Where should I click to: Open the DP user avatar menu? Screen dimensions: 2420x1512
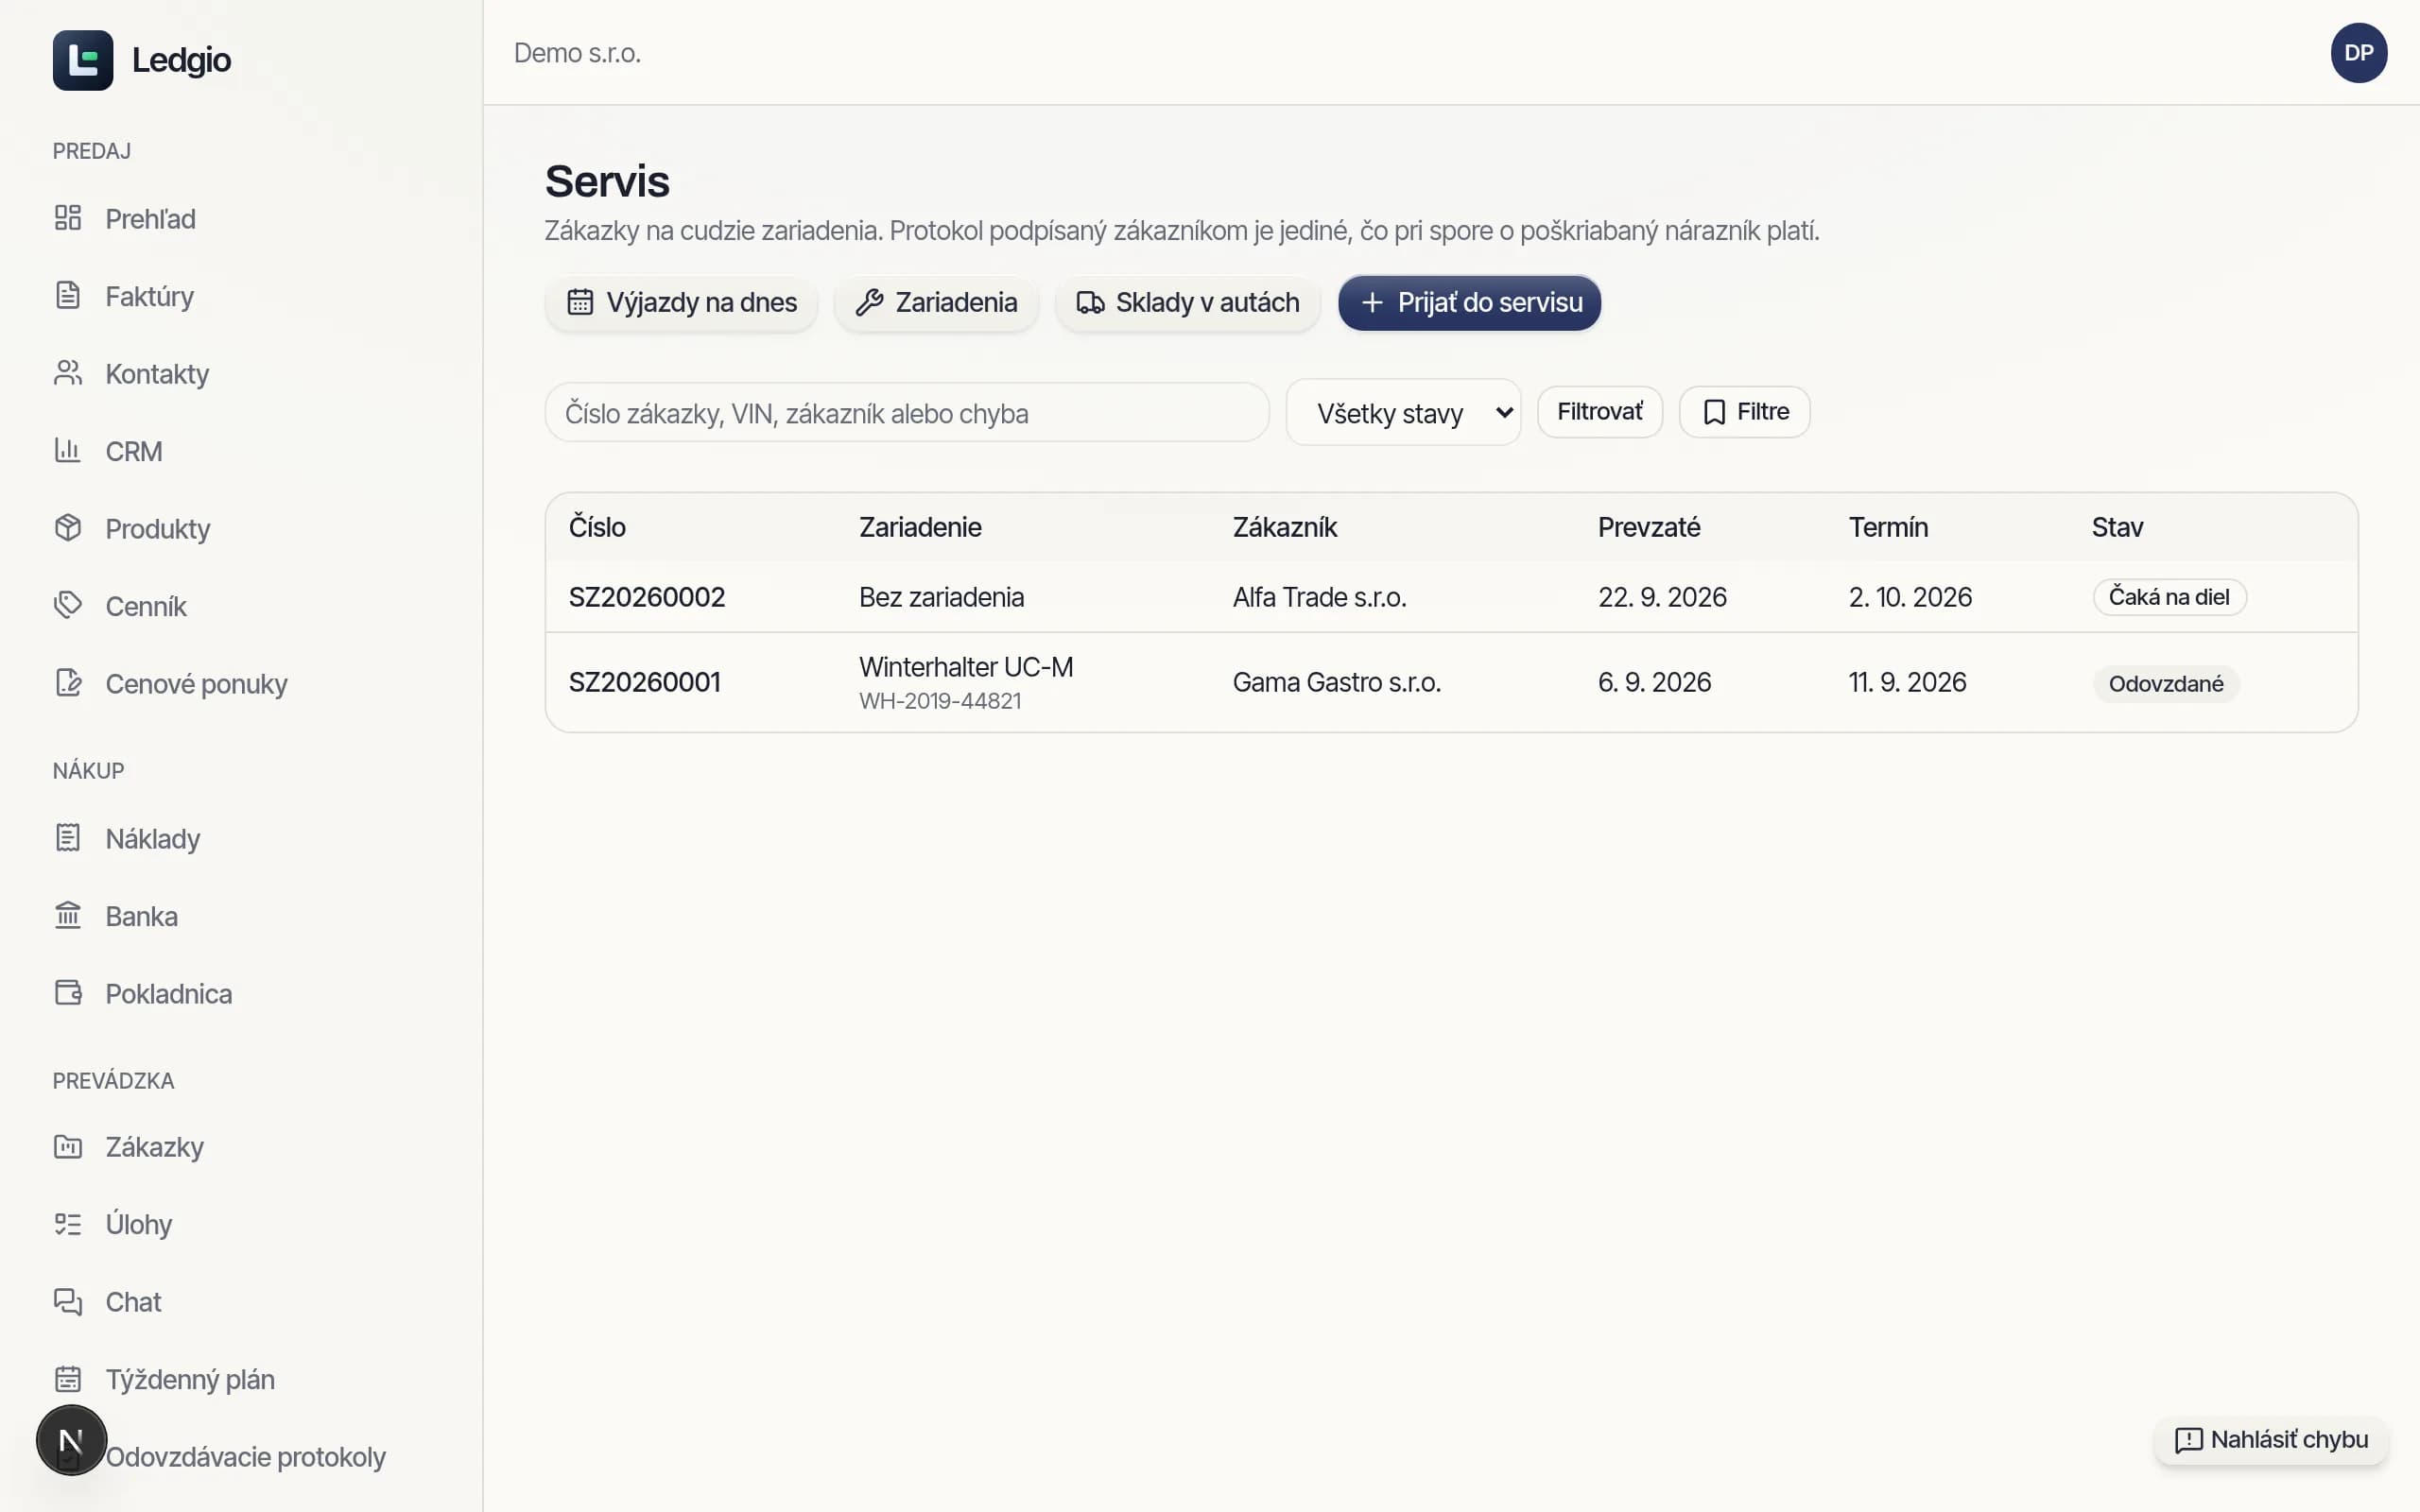pyautogui.click(x=2358, y=53)
